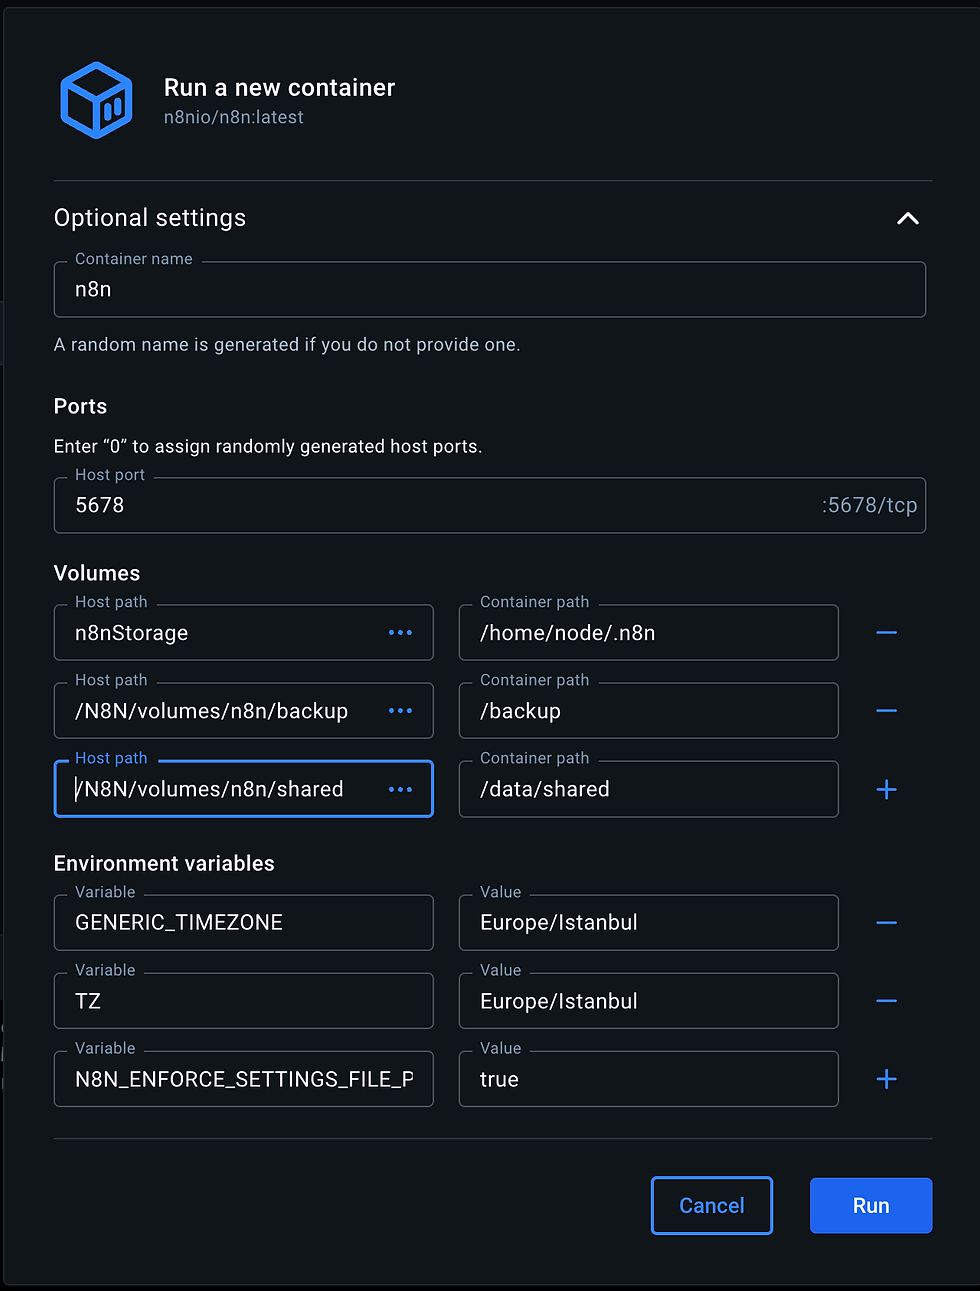Click the TZ value Europe/Istanbul field
The image size is (980, 1291).
coord(647,1001)
